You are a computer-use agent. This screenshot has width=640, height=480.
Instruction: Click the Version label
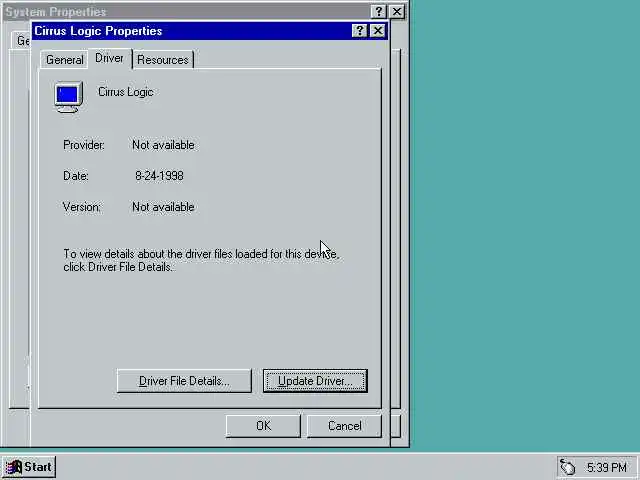click(x=81, y=207)
